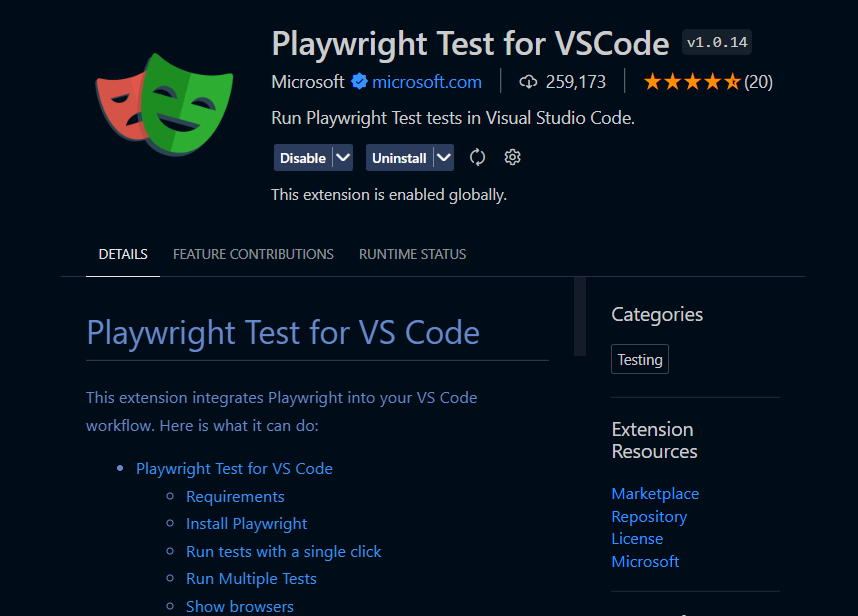Open the (20) ratings count

pos(758,82)
